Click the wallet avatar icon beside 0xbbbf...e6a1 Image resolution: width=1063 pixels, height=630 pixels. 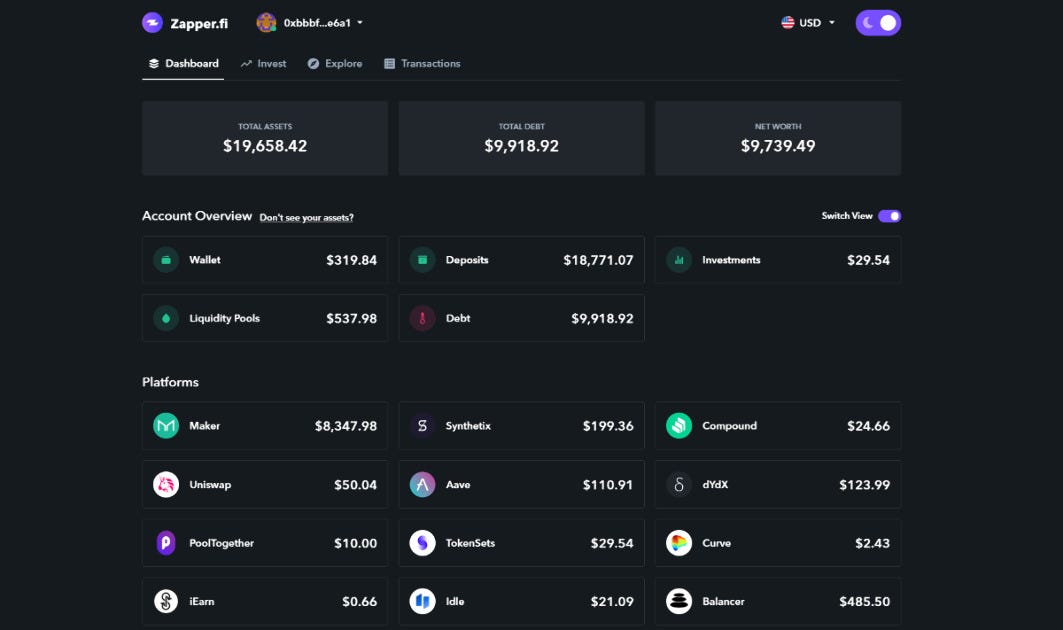tap(266, 22)
